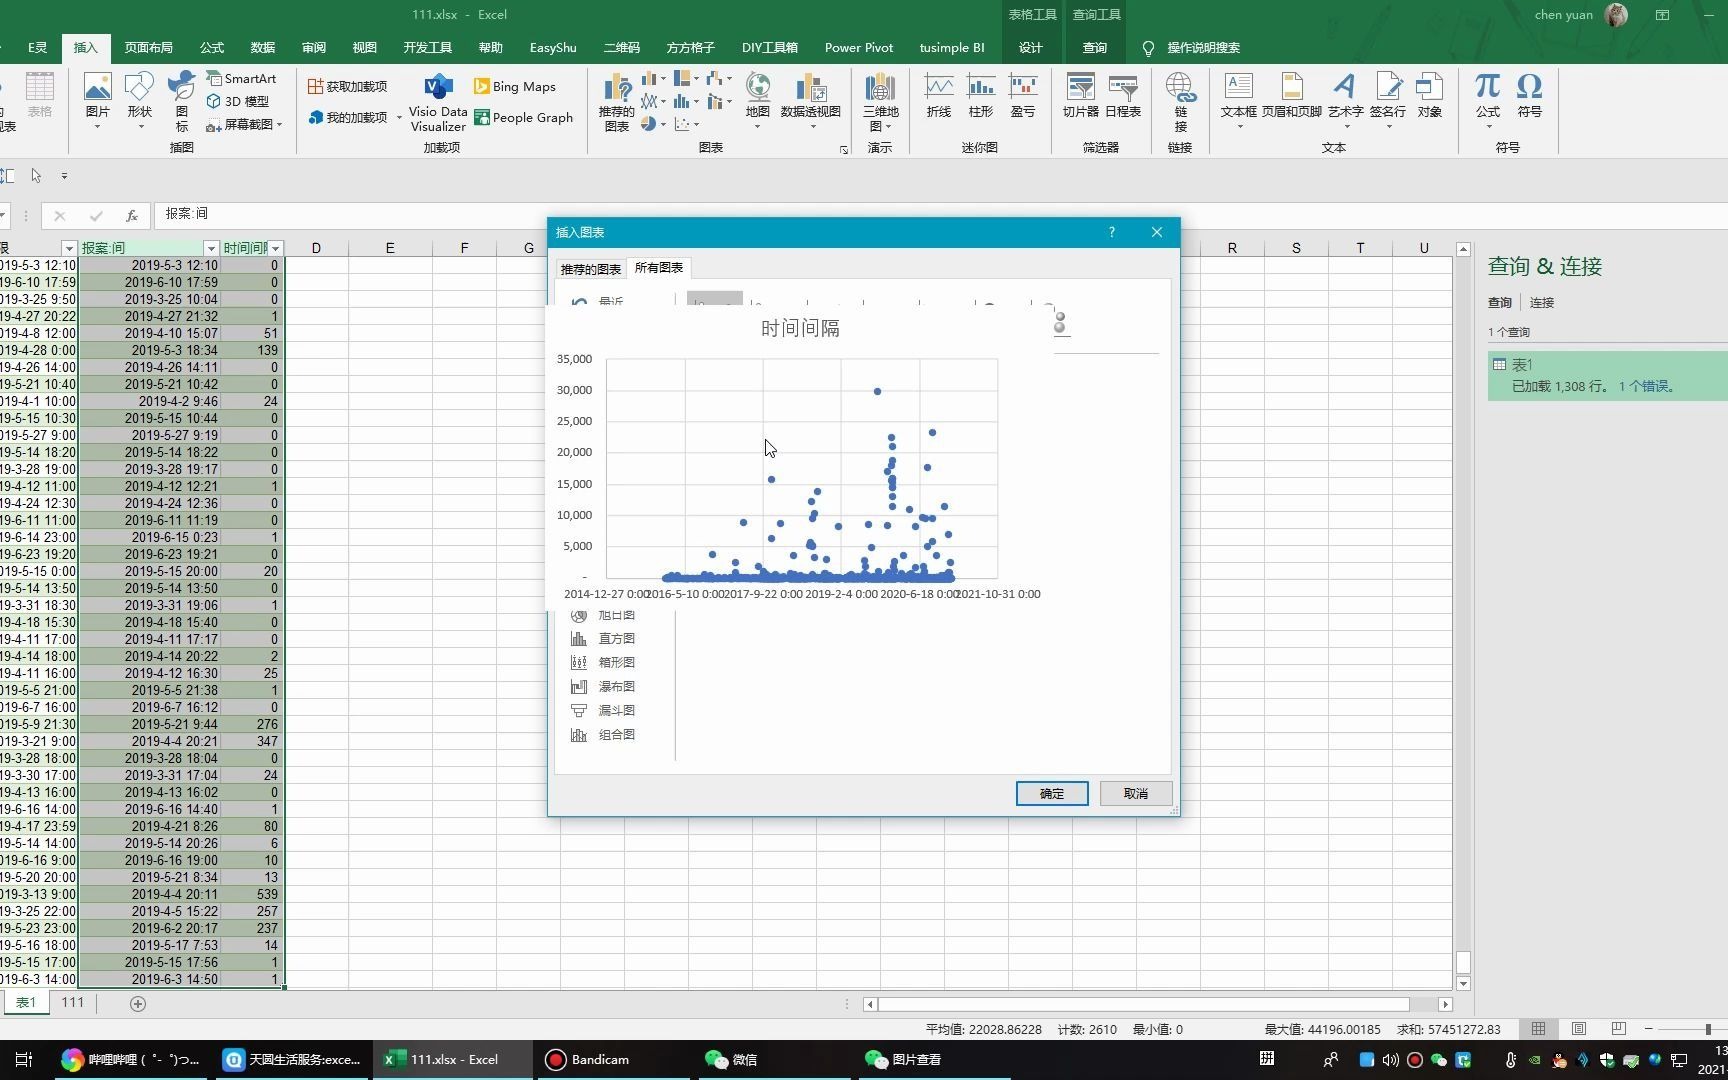Open the 形状 shapes gallery
Screen dimensions: 1728x1080
coord(139,96)
